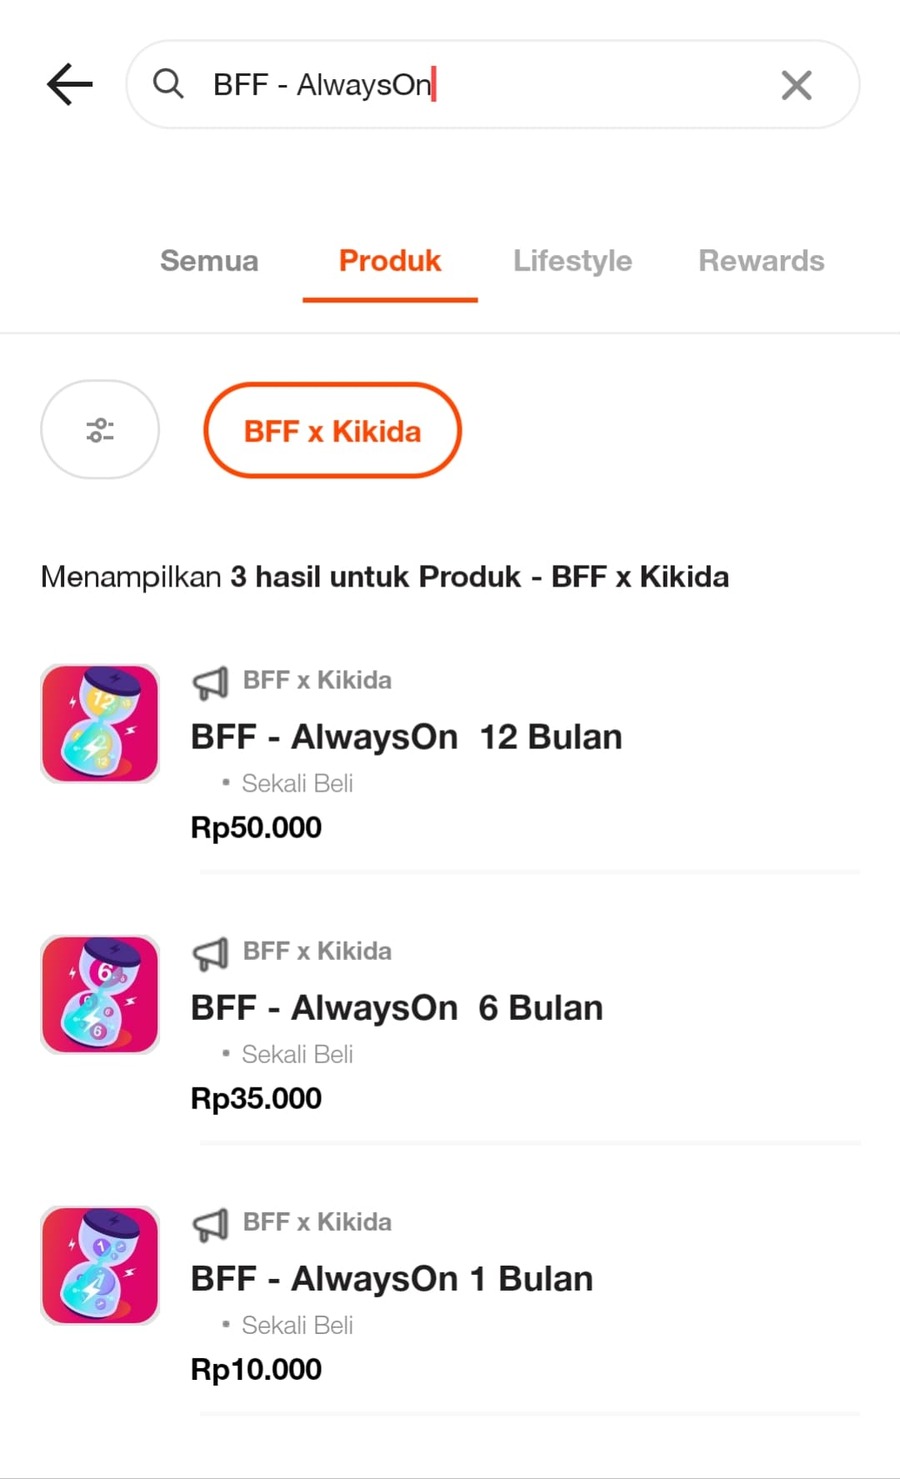Select BFF - AlwaysOn 6 Bulan title
This screenshot has height=1479, width=900.
(x=396, y=1008)
